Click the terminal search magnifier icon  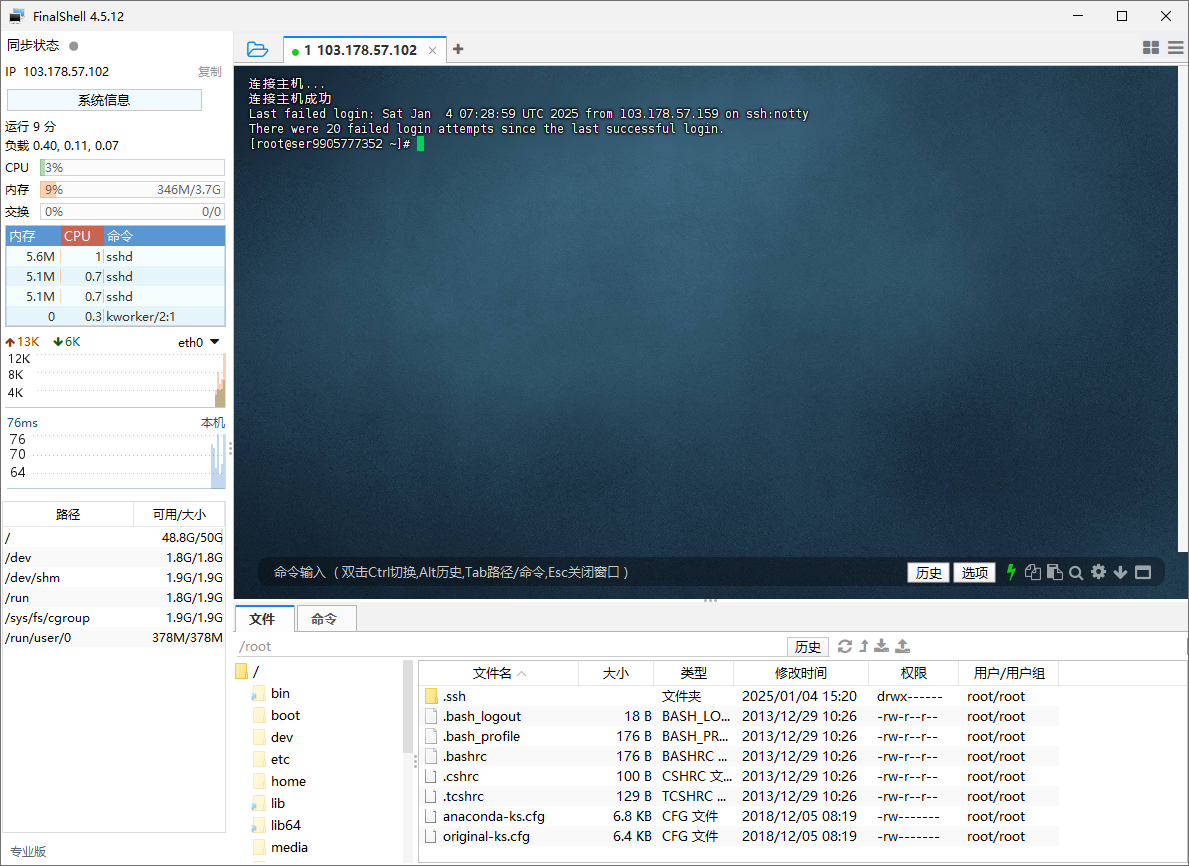coord(1076,573)
